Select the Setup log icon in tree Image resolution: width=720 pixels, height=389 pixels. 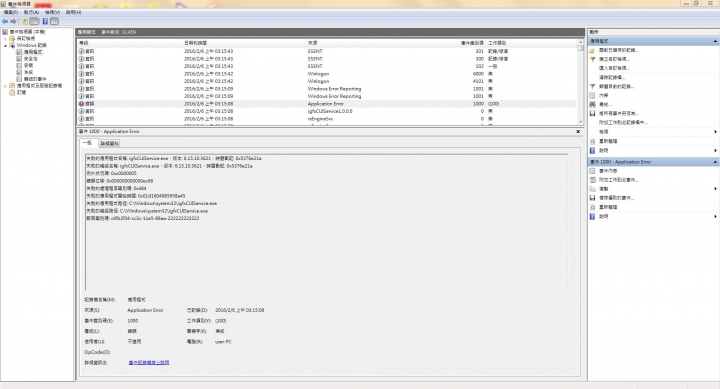pyautogui.click(x=19, y=66)
